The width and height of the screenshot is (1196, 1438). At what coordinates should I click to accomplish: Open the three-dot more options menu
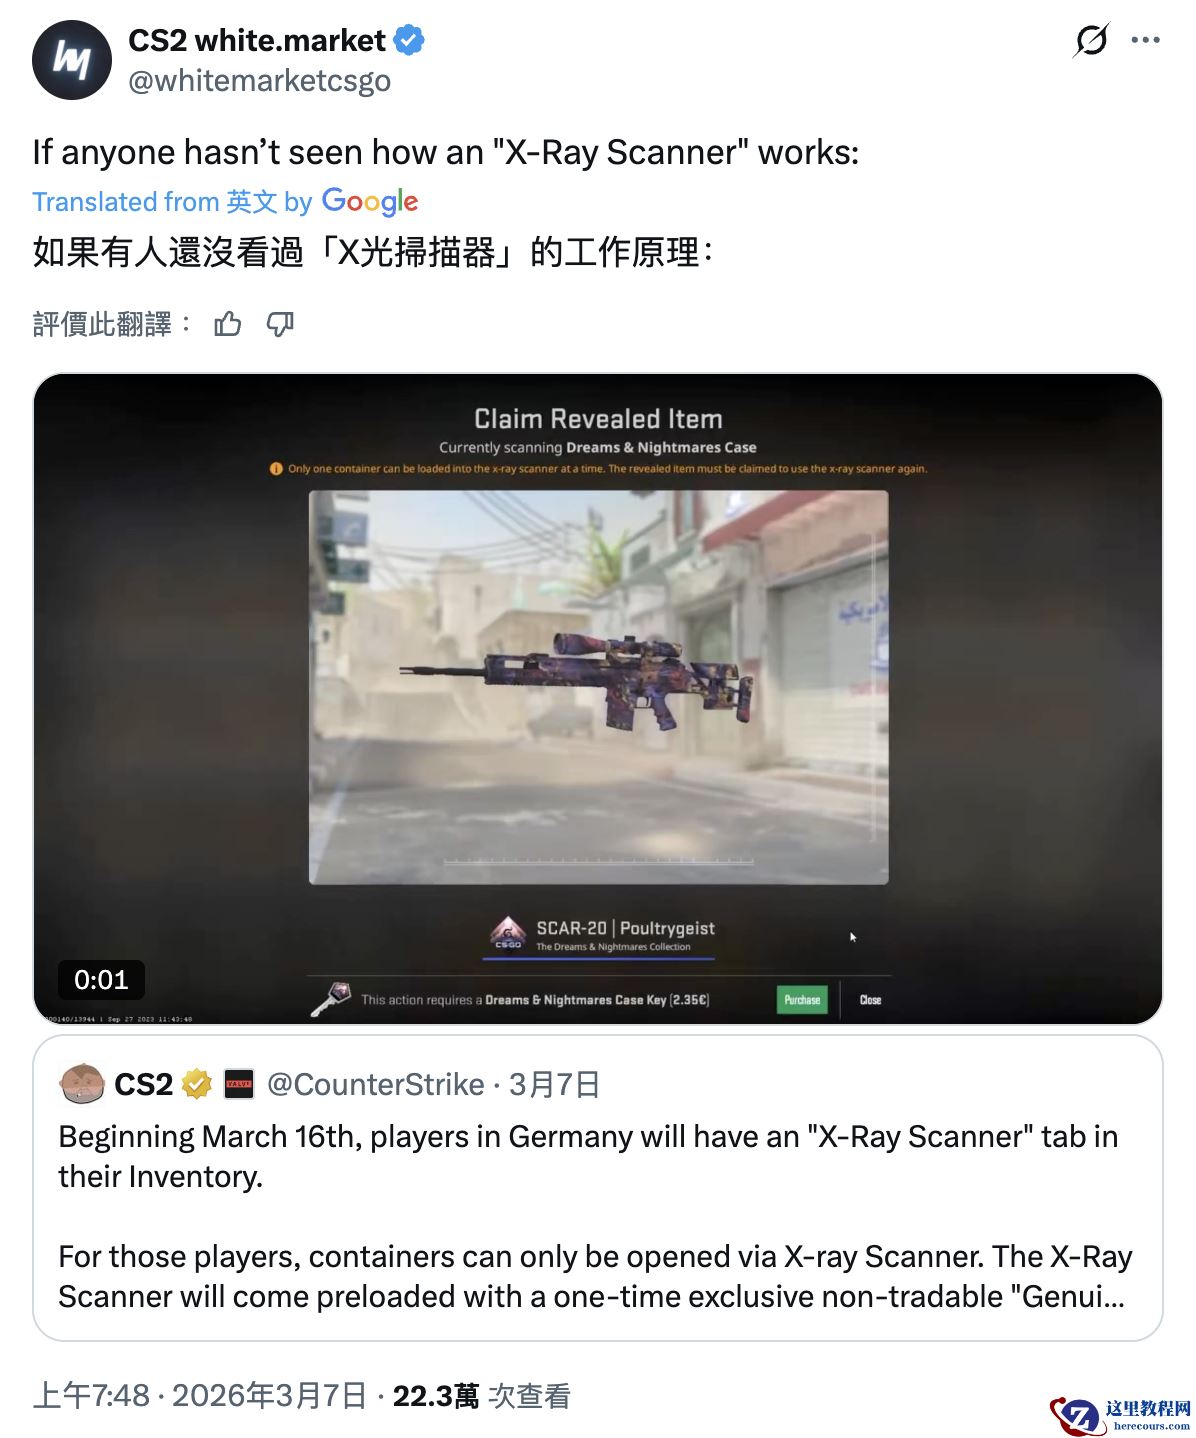[x=1145, y=41]
